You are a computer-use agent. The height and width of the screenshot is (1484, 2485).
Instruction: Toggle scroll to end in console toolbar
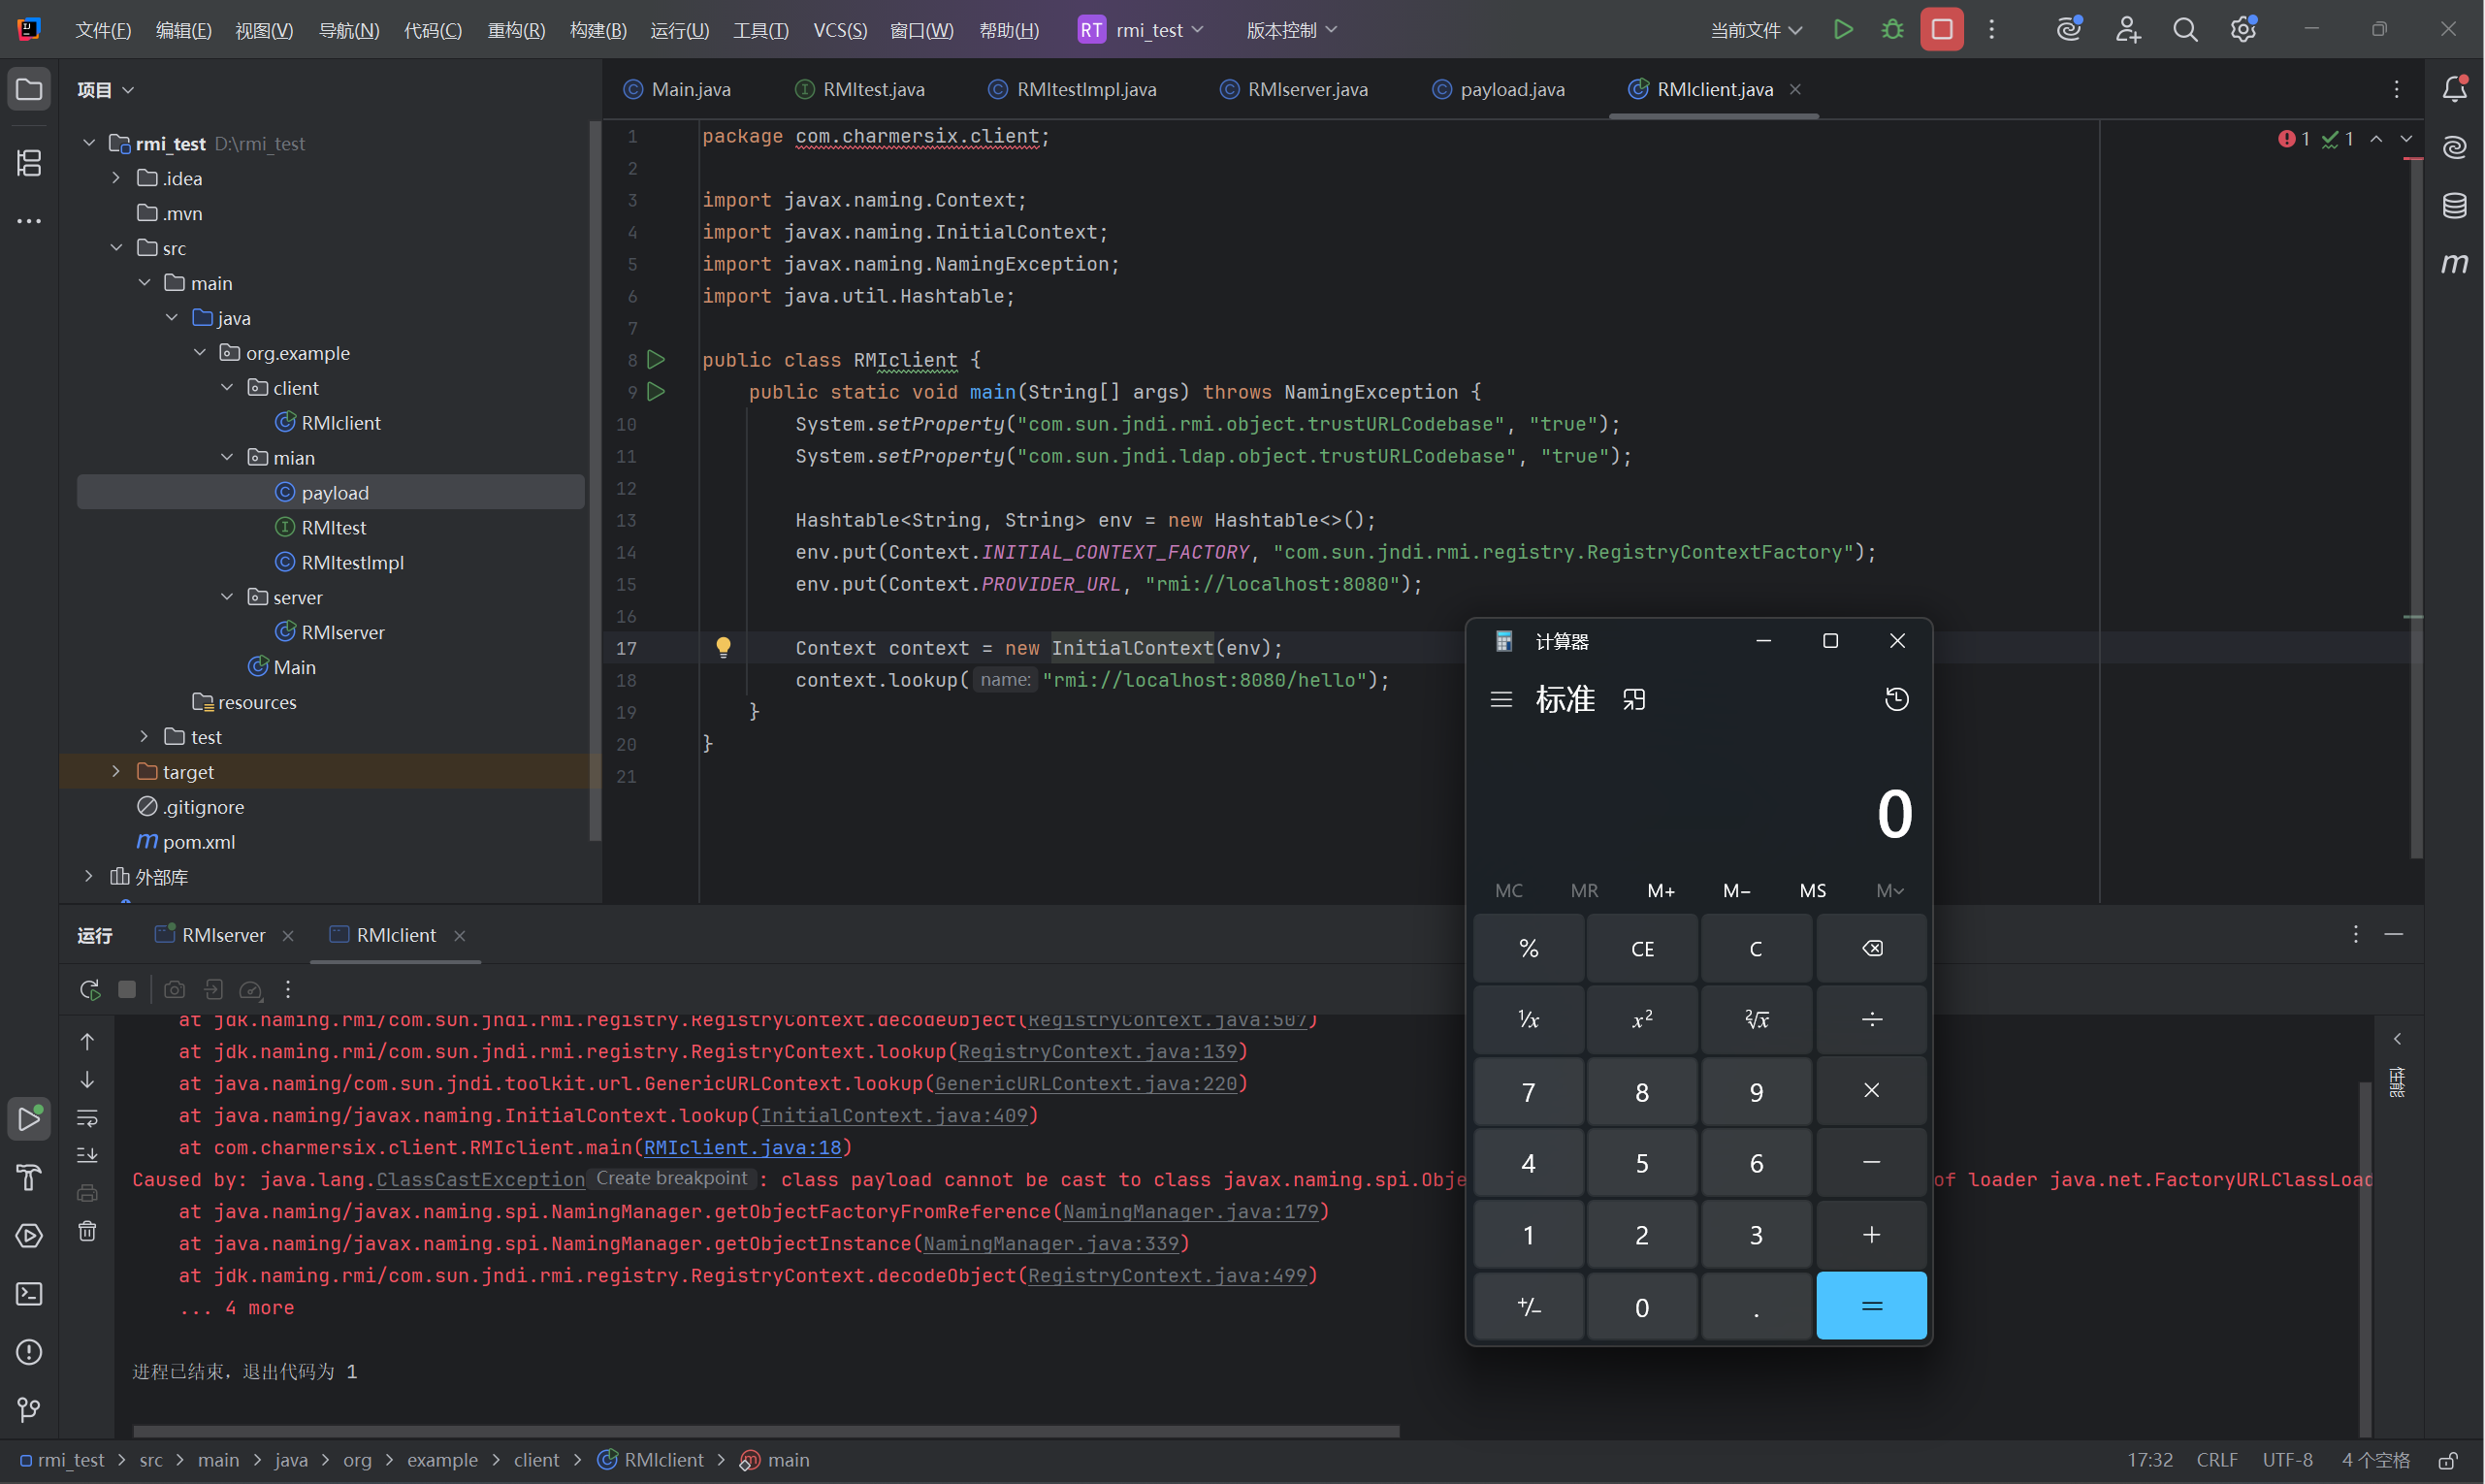click(87, 1155)
